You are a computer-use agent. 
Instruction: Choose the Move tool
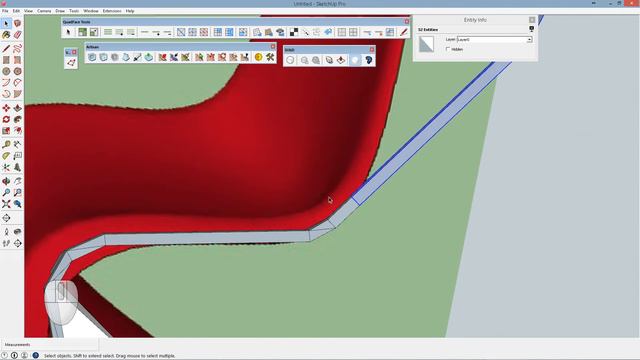pyautogui.click(x=6, y=108)
